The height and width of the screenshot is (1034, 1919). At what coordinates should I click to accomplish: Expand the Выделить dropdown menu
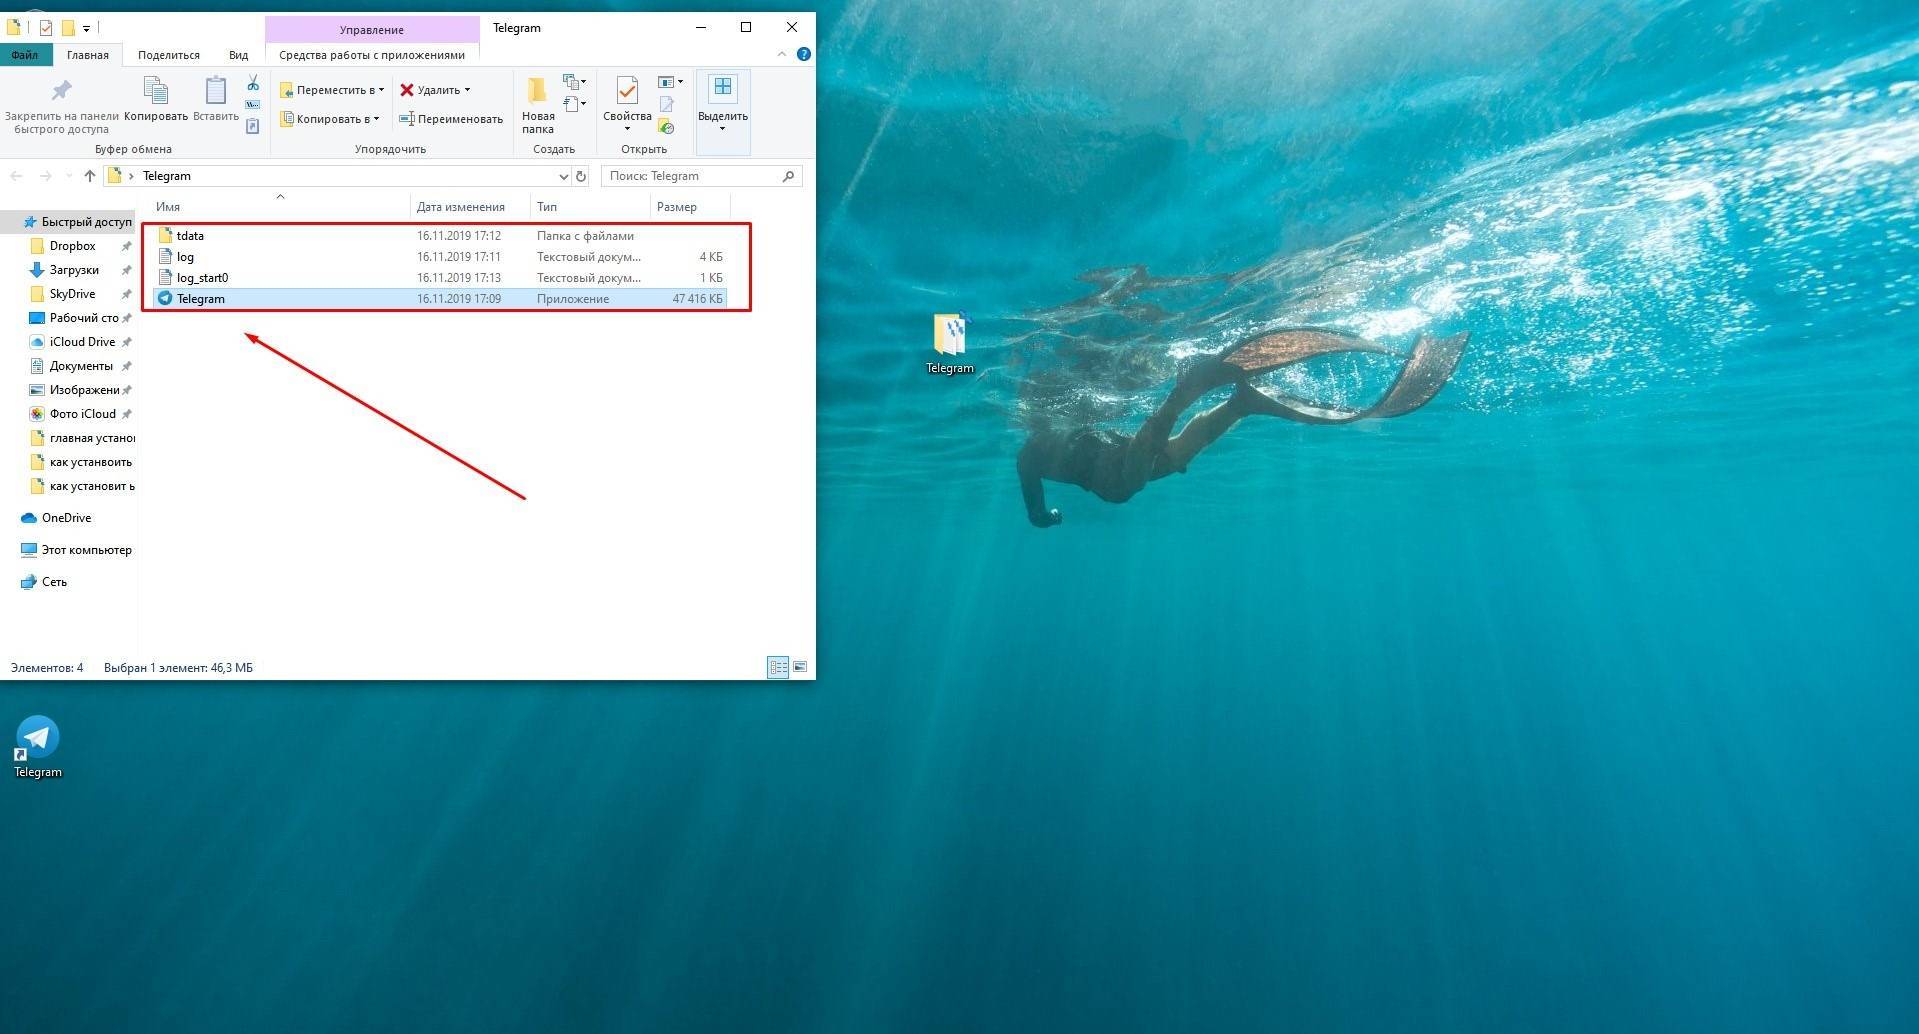(x=722, y=128)
